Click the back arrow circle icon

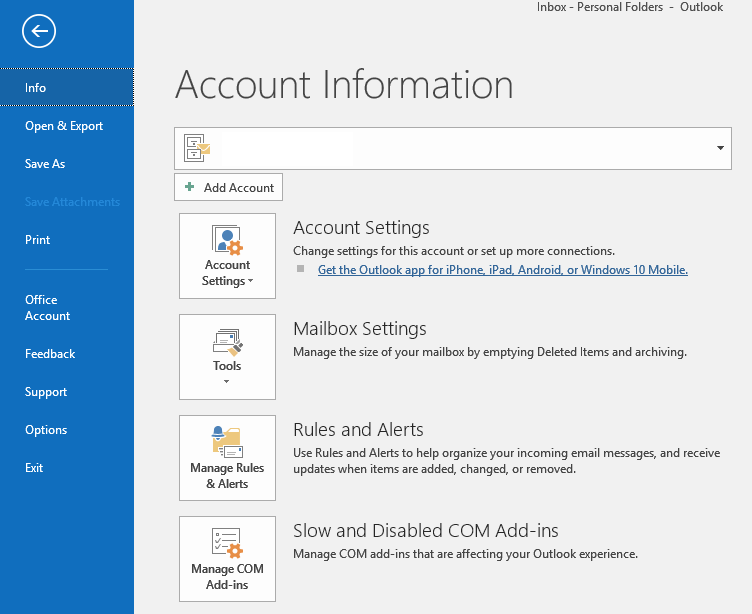[39, 31]
